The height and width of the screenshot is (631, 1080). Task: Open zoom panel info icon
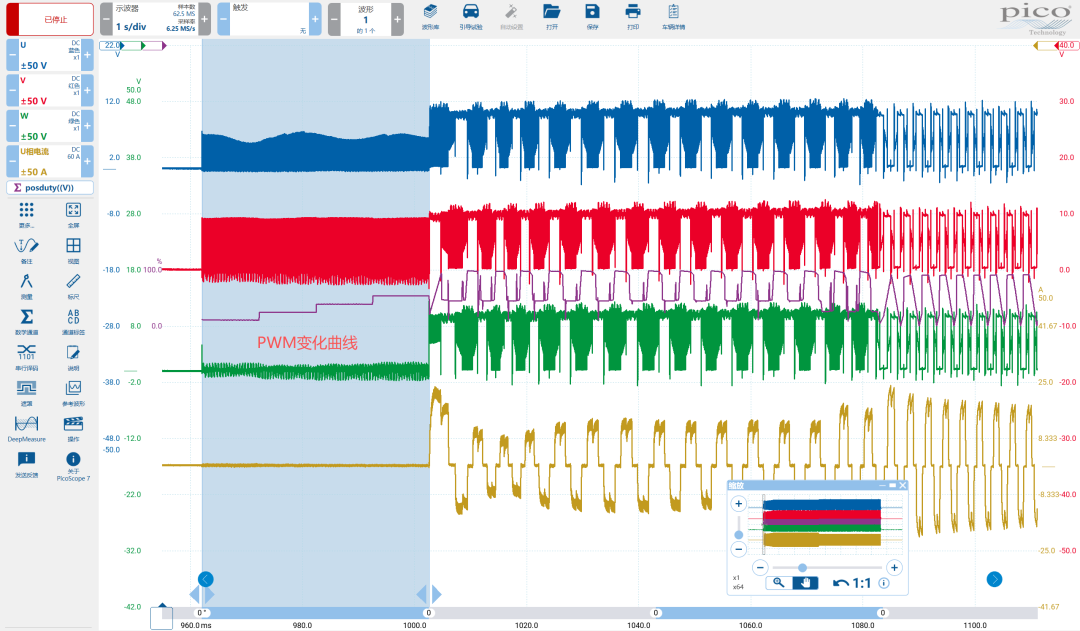(884, 583)
